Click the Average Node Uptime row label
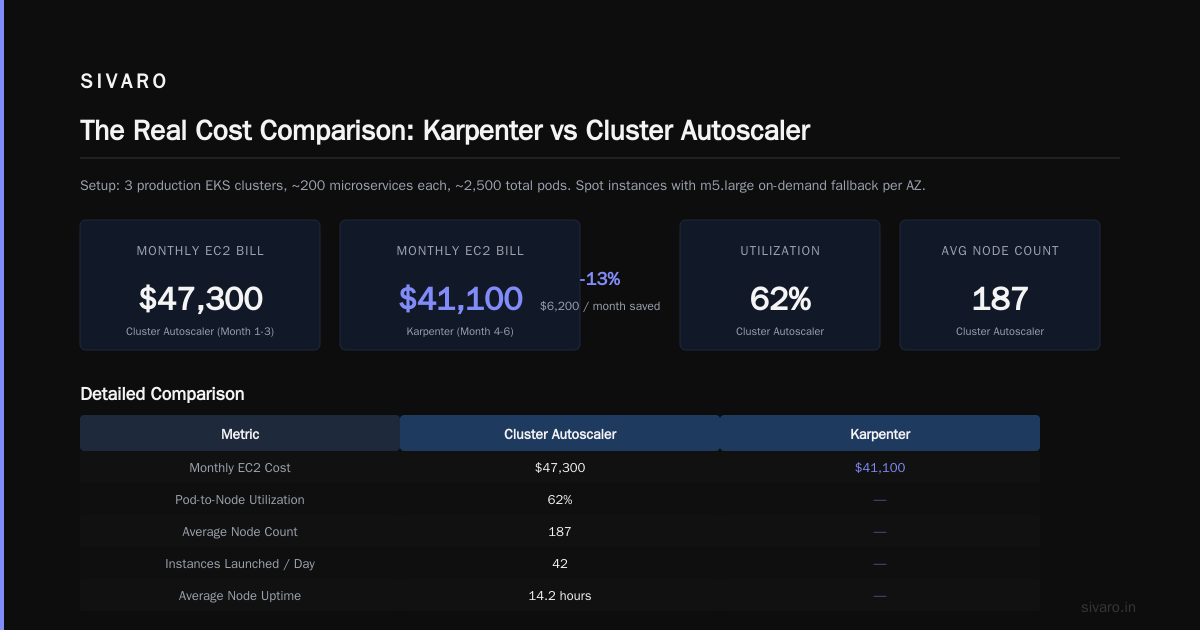Screen dimensions: 1200x630 [x=240, y=596]
